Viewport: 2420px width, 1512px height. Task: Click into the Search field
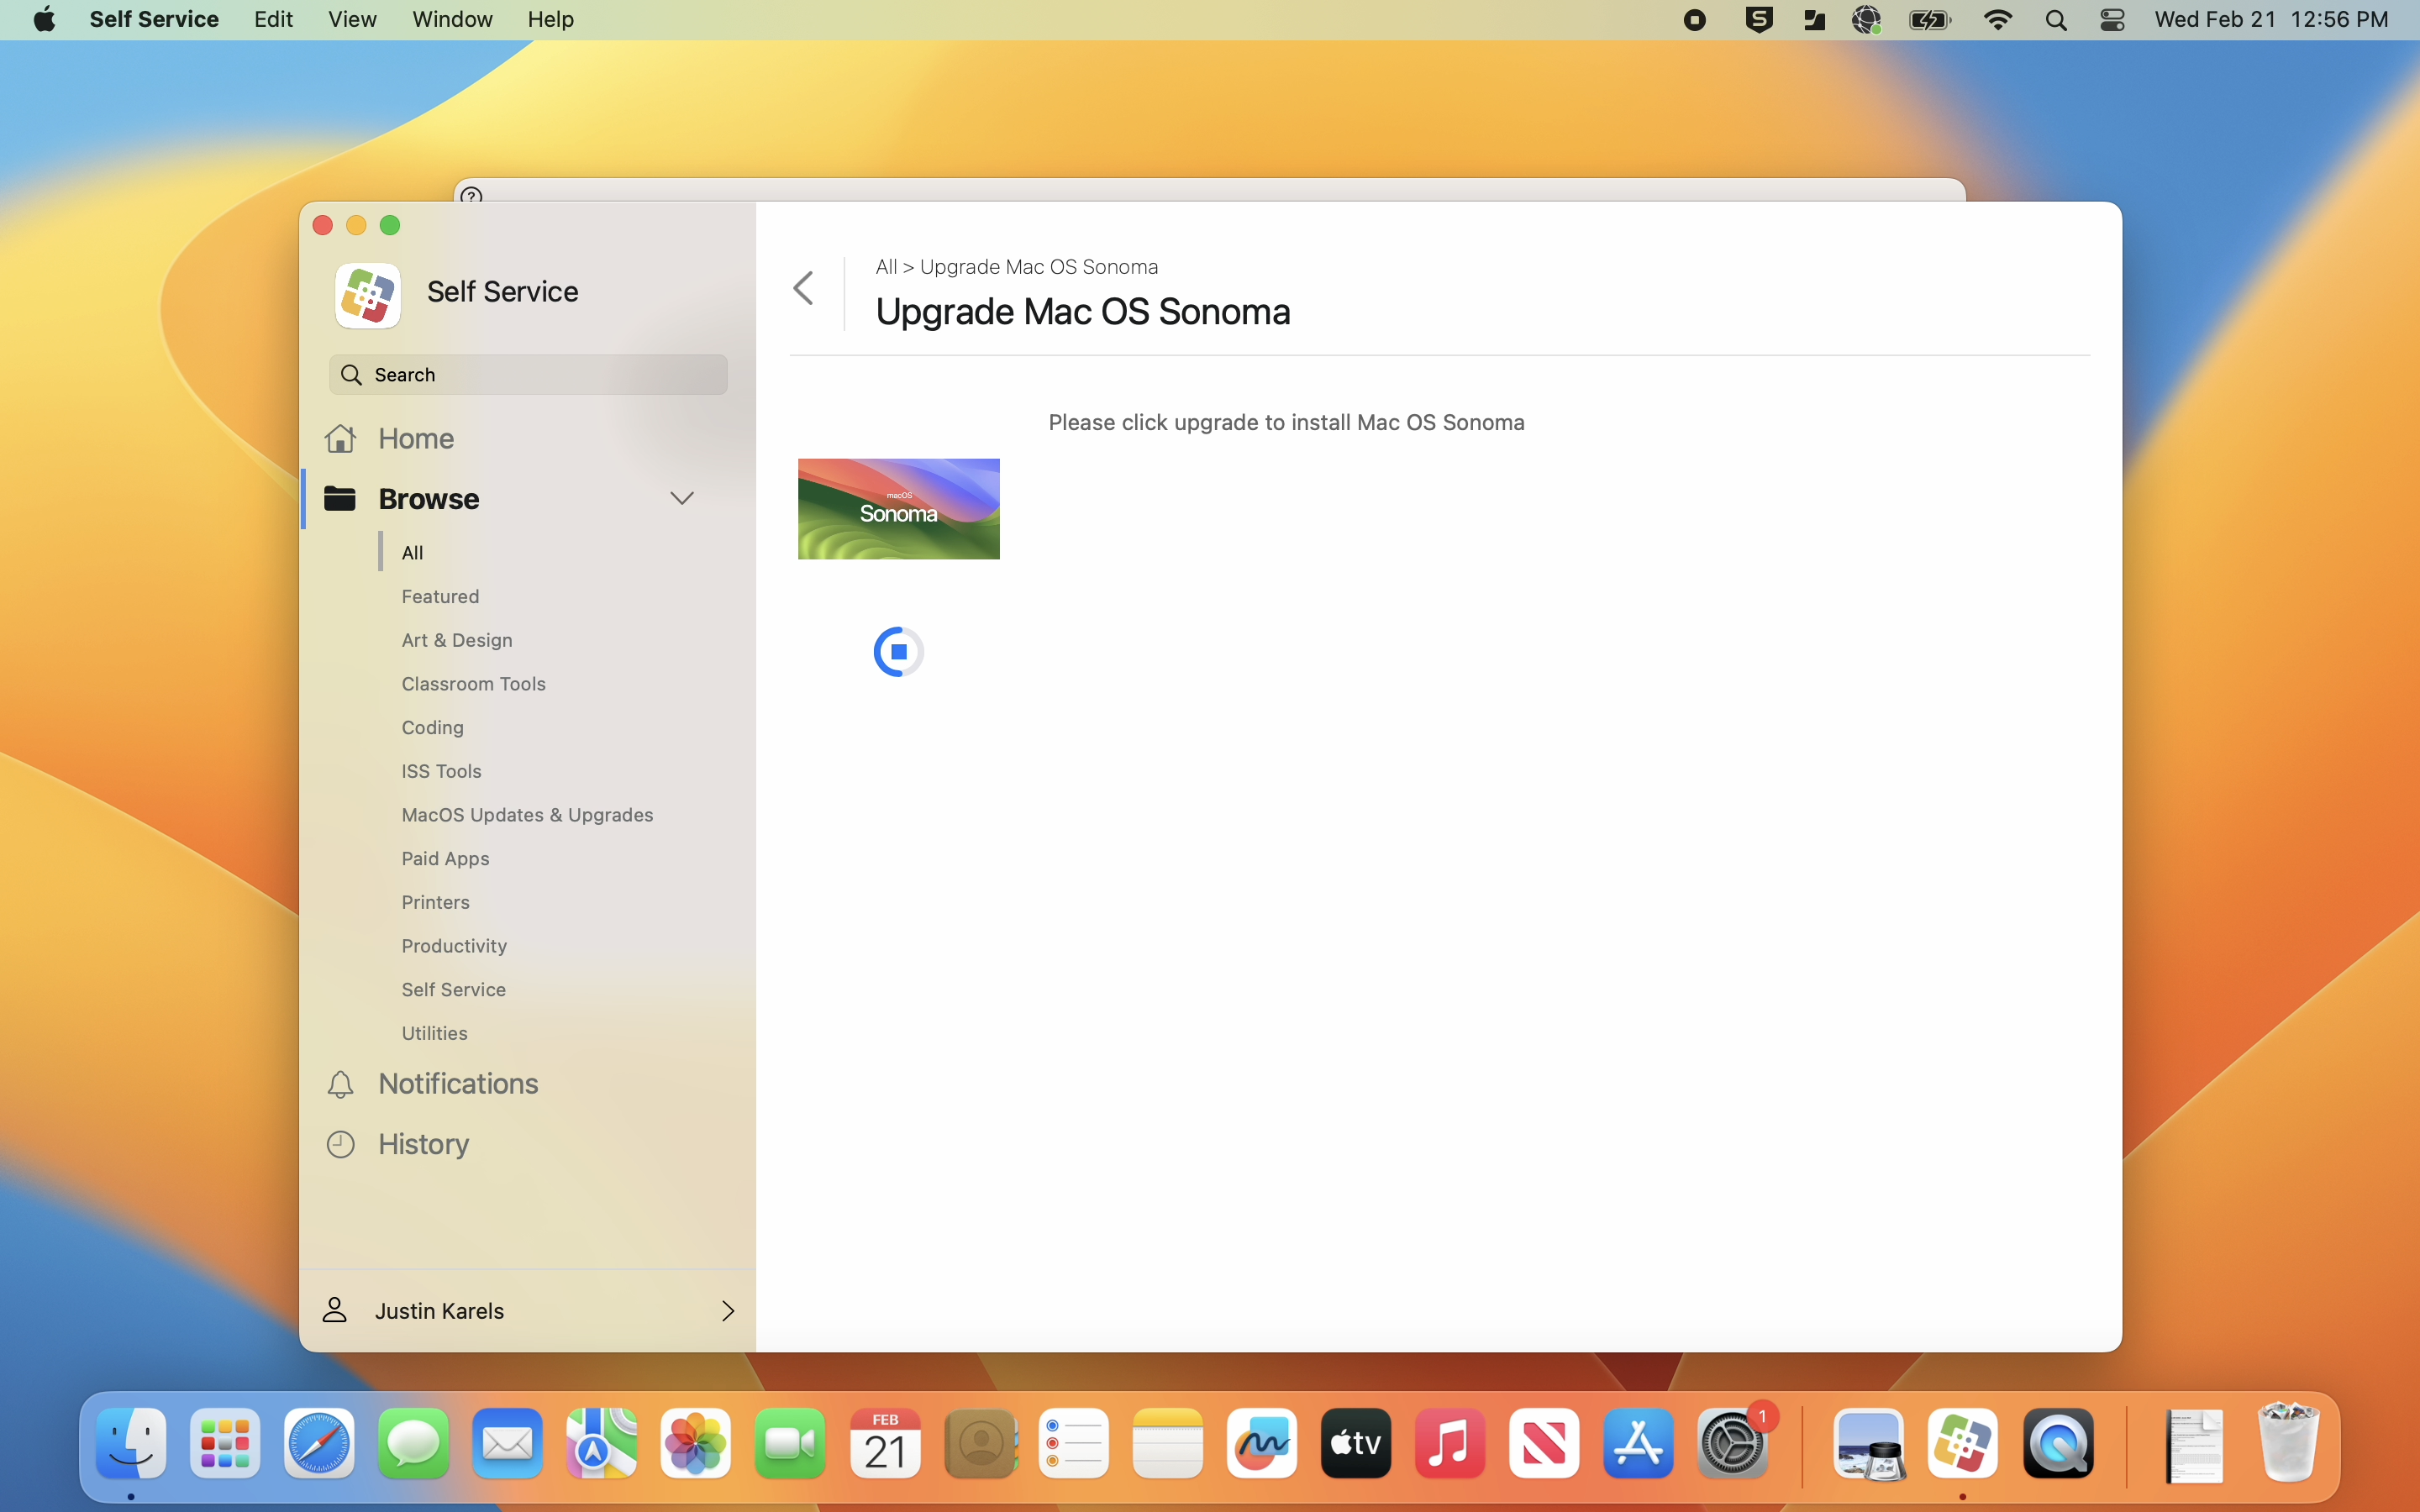point(528,374)
